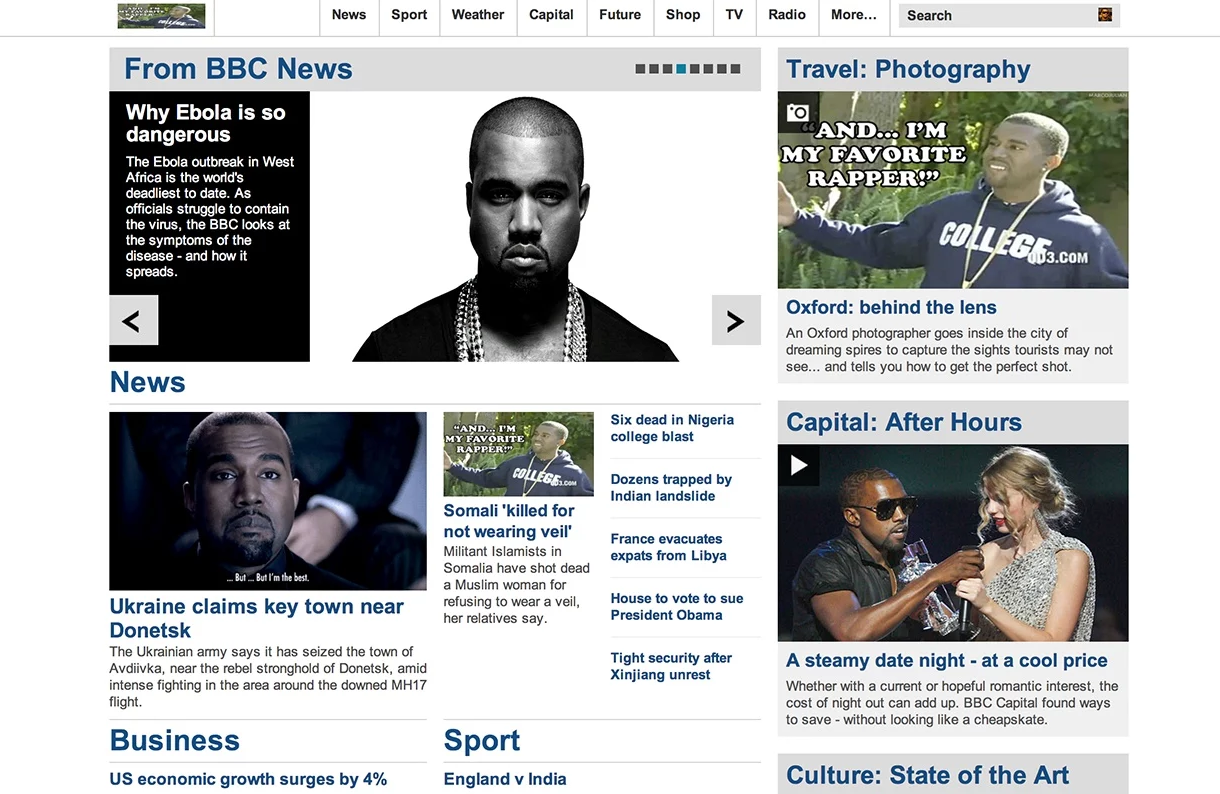The height and width of the screenshot is (794, 1220).
Task: Open 'US economic growth surges by 4%' link
Action: [248, 779]
